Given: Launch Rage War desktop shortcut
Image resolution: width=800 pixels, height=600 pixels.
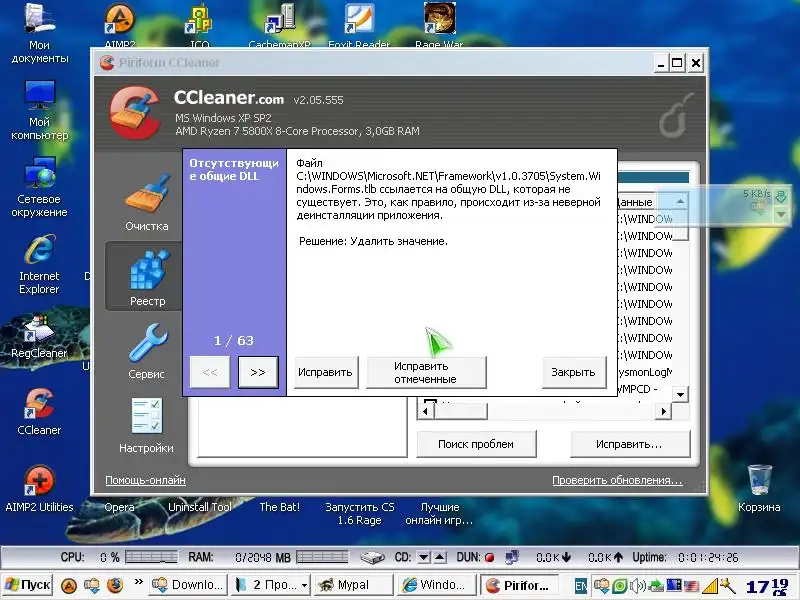Looking at the screenshot, I should (x=439, y=24).
